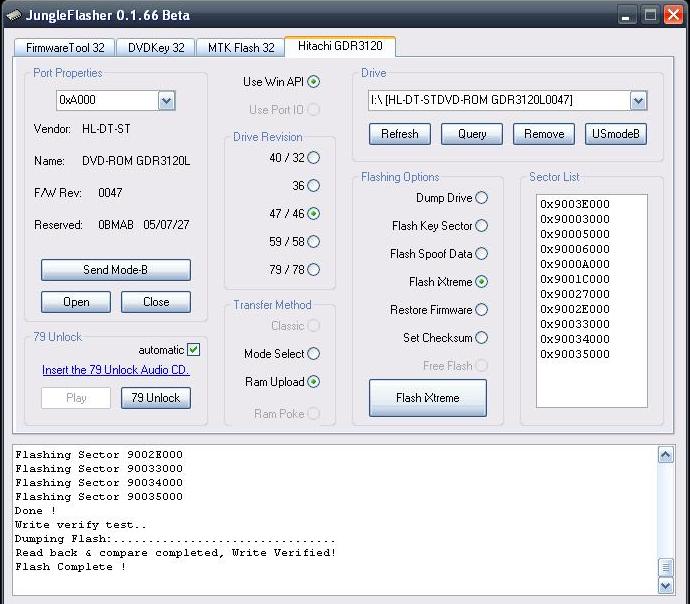Click the 79 Unlock button
The image size is (690, 604).
click(x=156, y=398)
